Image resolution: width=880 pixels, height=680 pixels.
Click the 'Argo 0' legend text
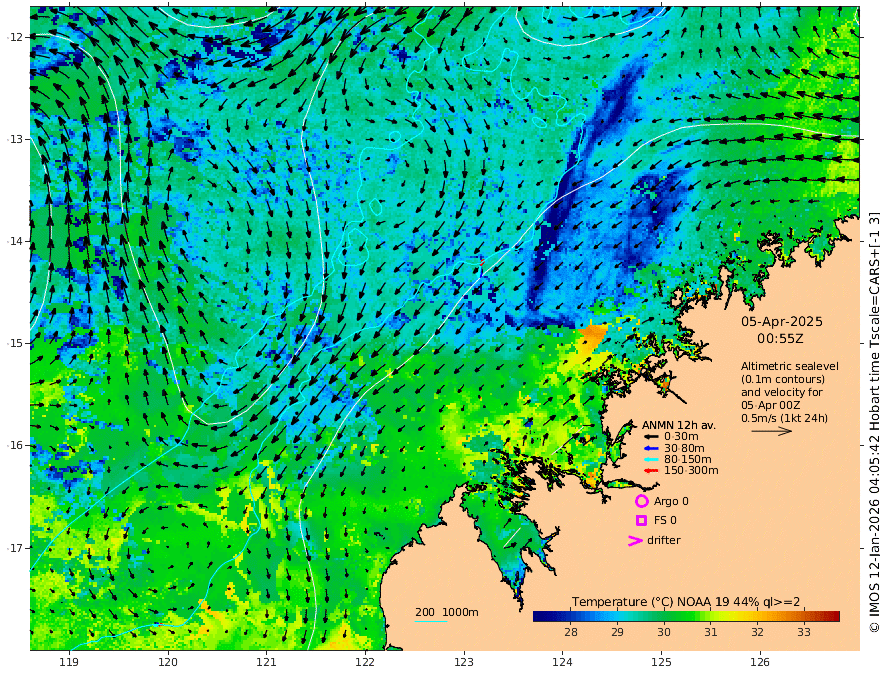(x=671, y=502)
